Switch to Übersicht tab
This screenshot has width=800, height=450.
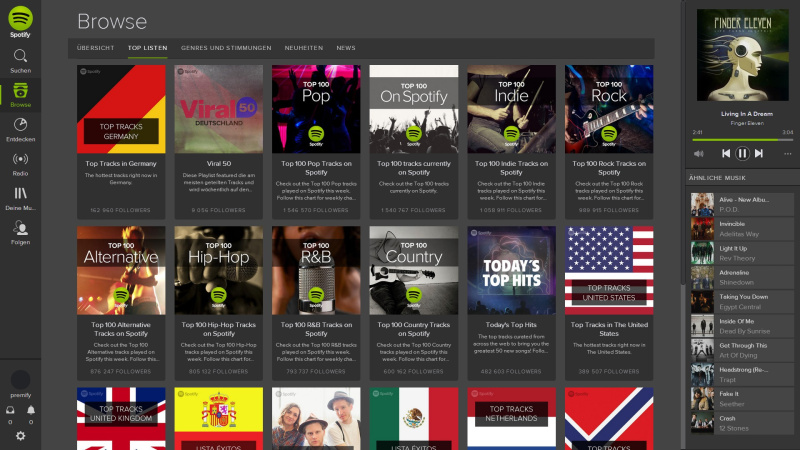[x=95, y=48]
